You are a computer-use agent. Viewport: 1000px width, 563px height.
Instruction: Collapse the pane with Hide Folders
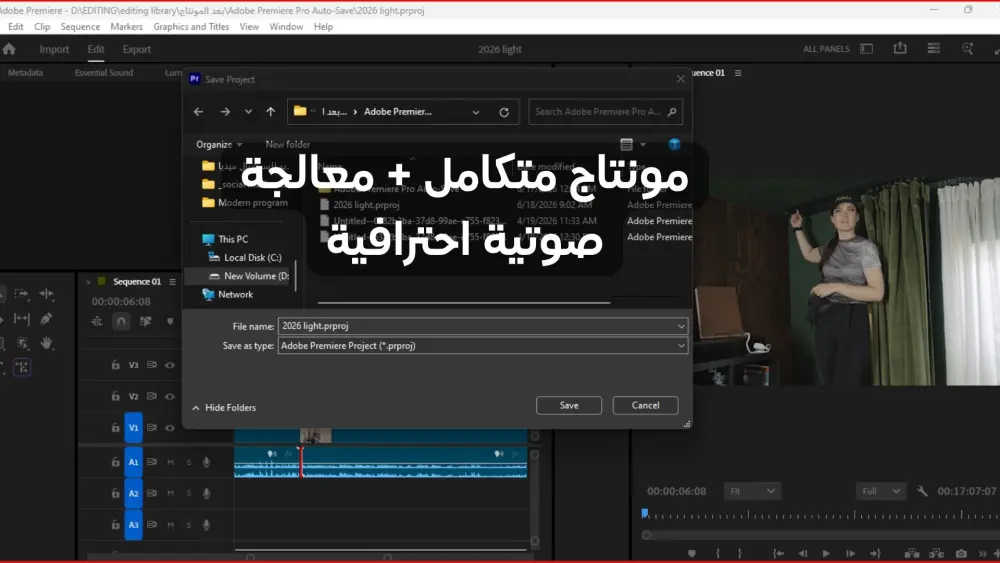(224, 407)
